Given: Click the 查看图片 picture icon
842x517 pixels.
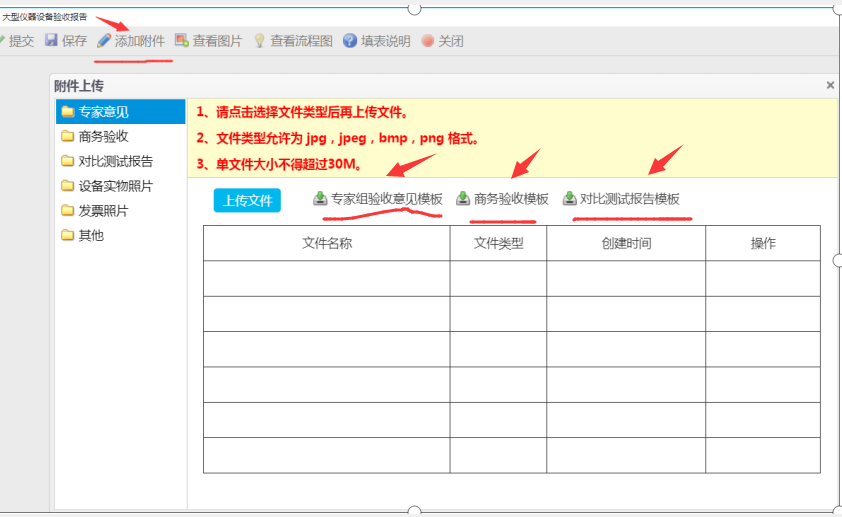Looking at the screenshot, I should coord(181,41).
